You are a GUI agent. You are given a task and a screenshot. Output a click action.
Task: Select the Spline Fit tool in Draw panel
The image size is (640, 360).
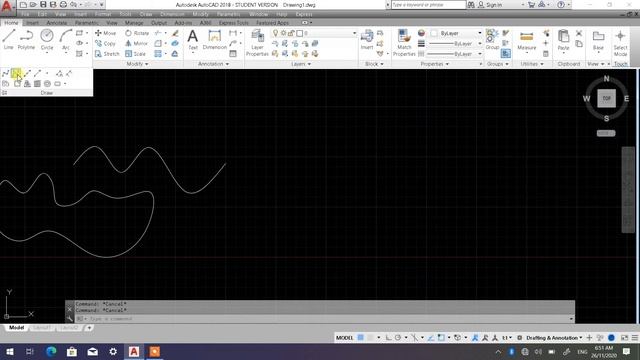click(x=5, y=73)
